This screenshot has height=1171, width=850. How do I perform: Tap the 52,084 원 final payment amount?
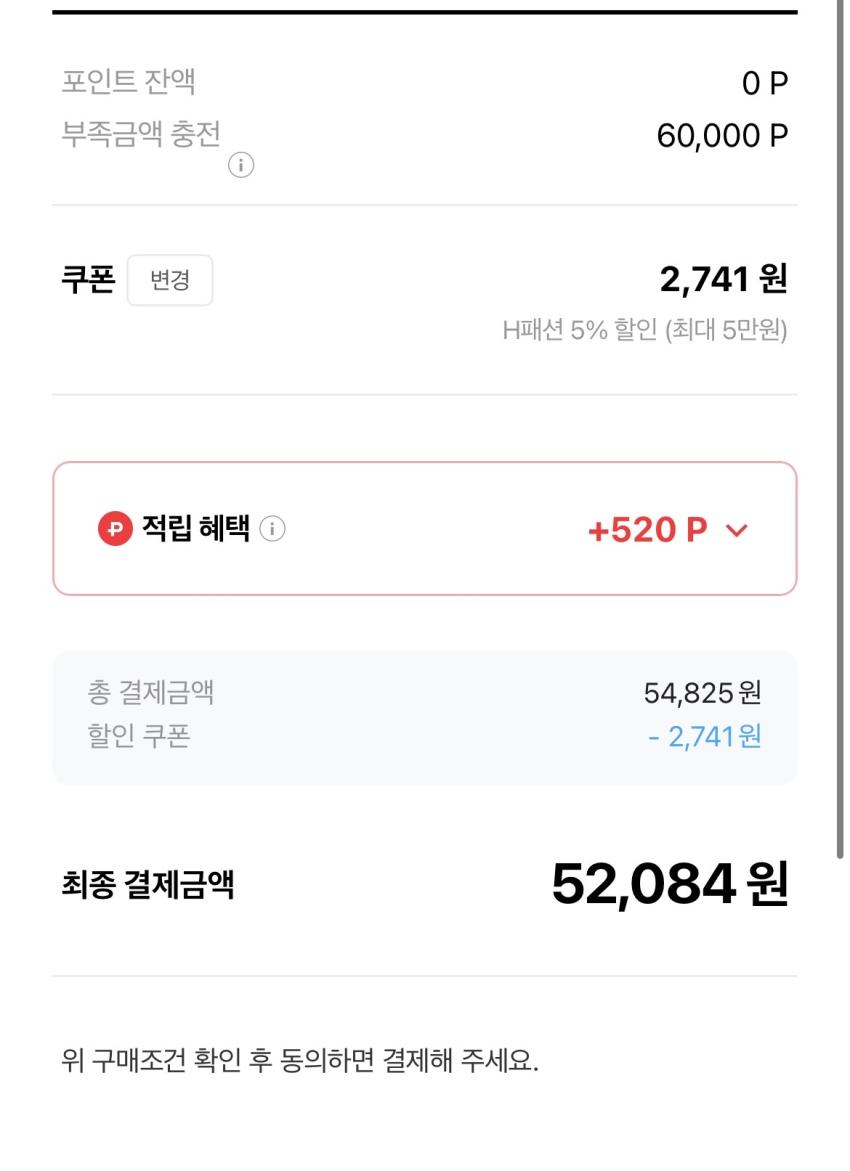(669, 883)
